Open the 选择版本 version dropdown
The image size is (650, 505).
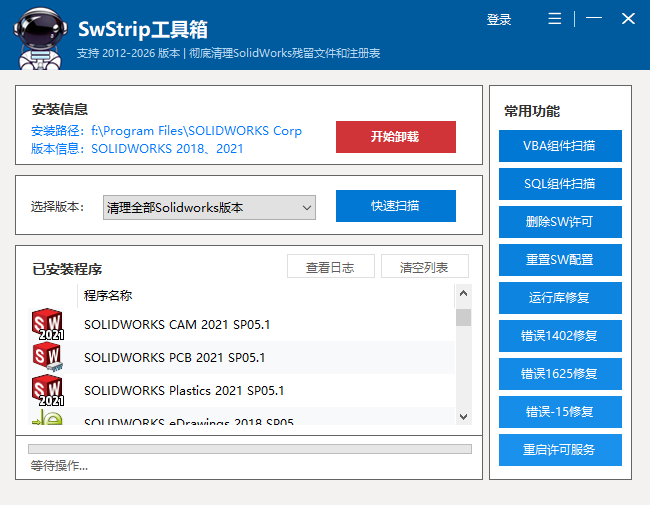point(209,207)
